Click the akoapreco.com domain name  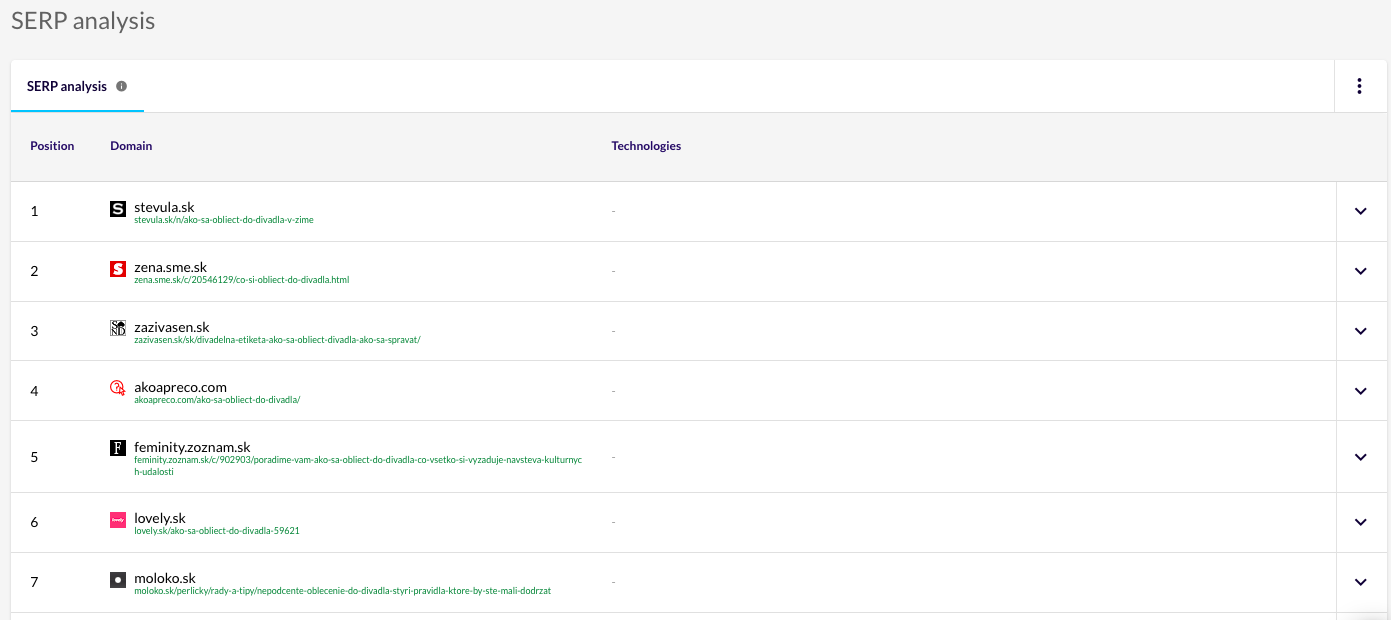pos(180,387)
